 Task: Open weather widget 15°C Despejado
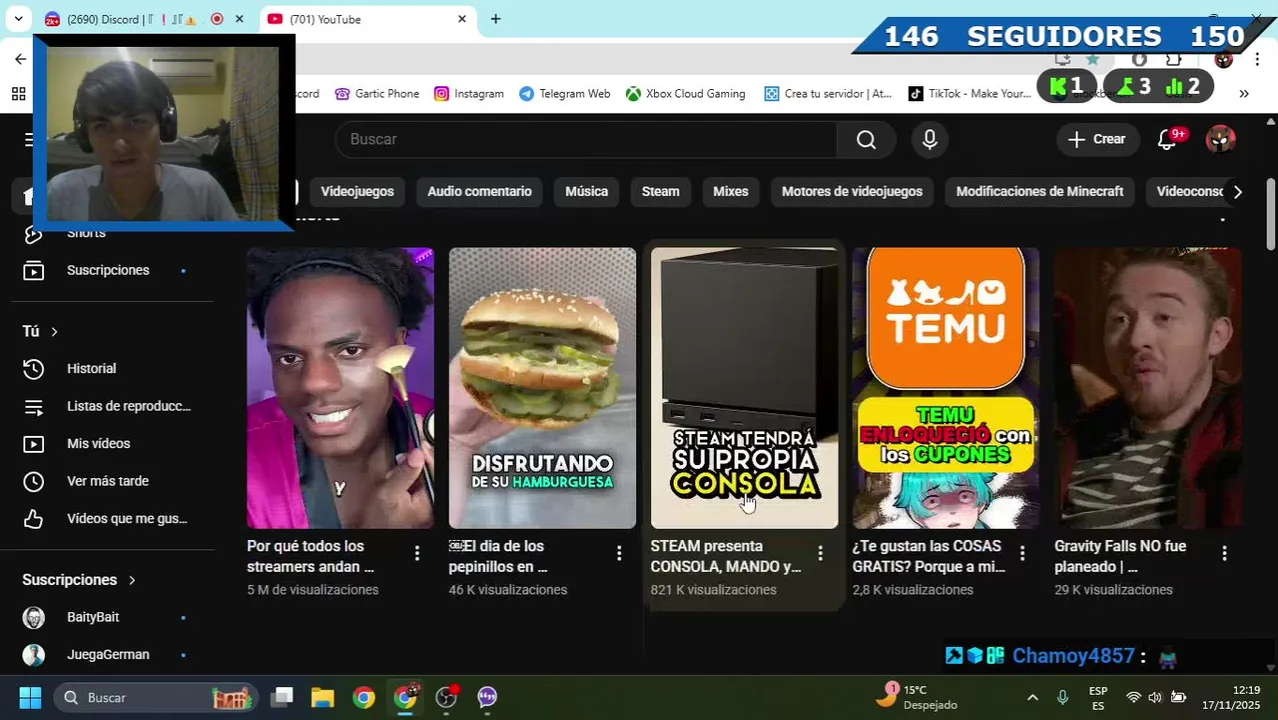[x=917, y=698]
